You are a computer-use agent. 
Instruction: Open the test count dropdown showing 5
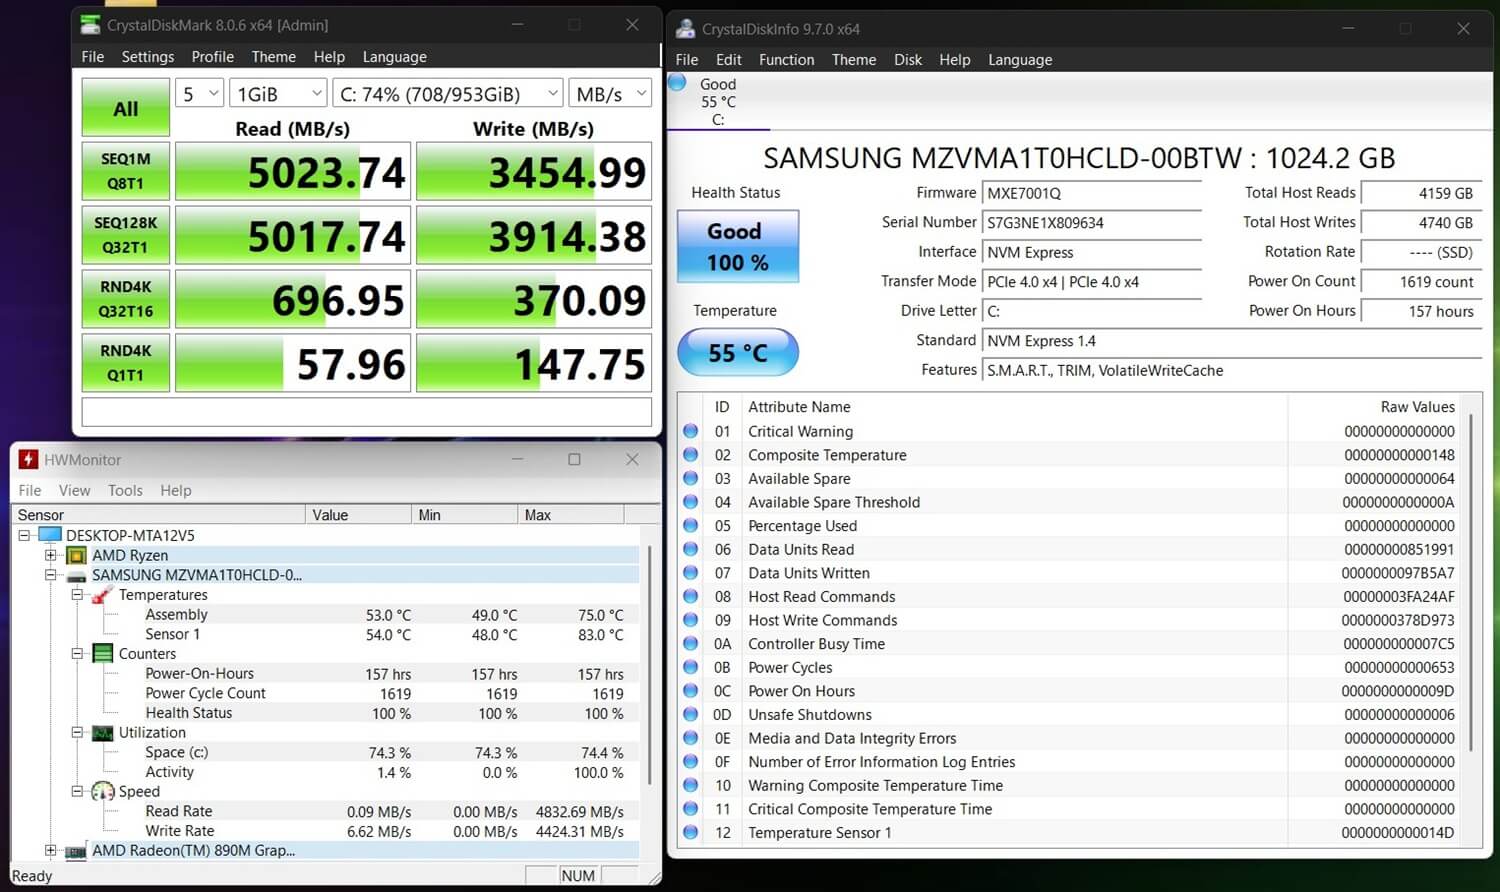199,94
